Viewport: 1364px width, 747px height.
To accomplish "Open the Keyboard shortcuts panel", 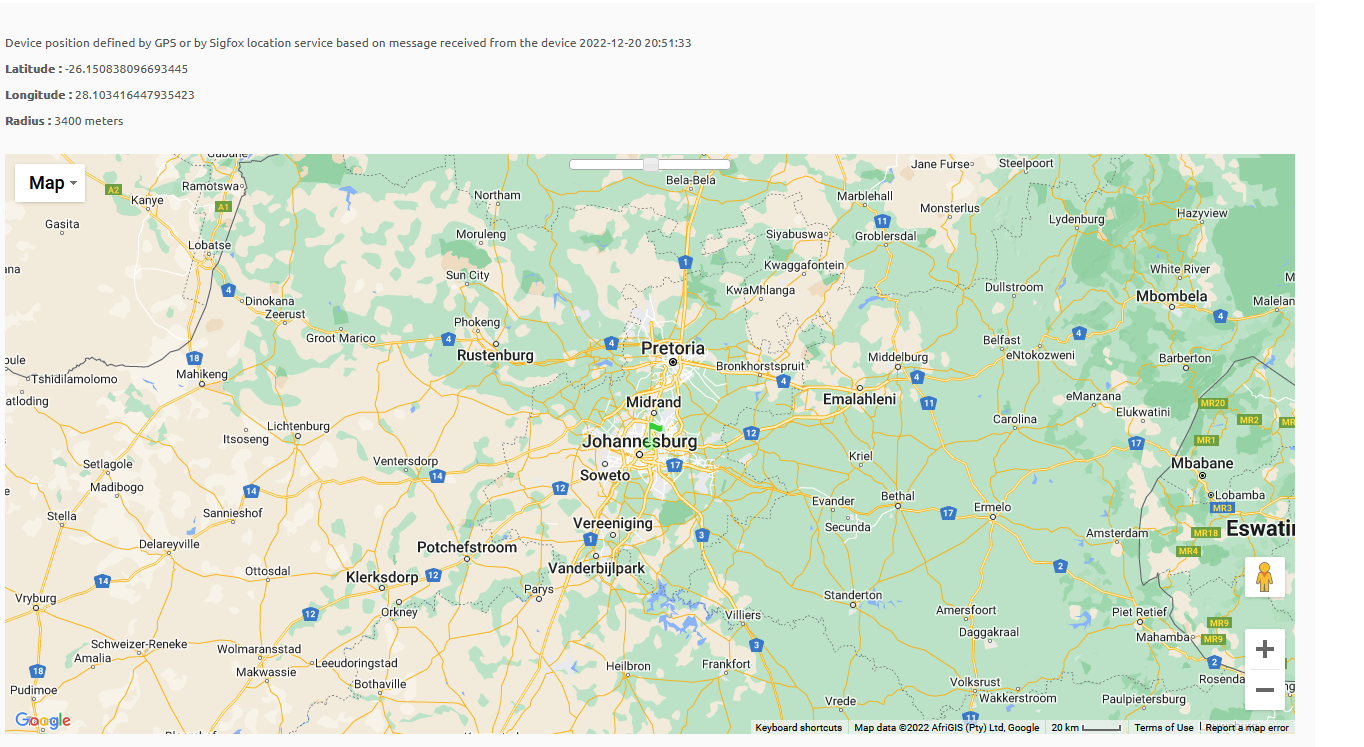I will tap(798, 727).
